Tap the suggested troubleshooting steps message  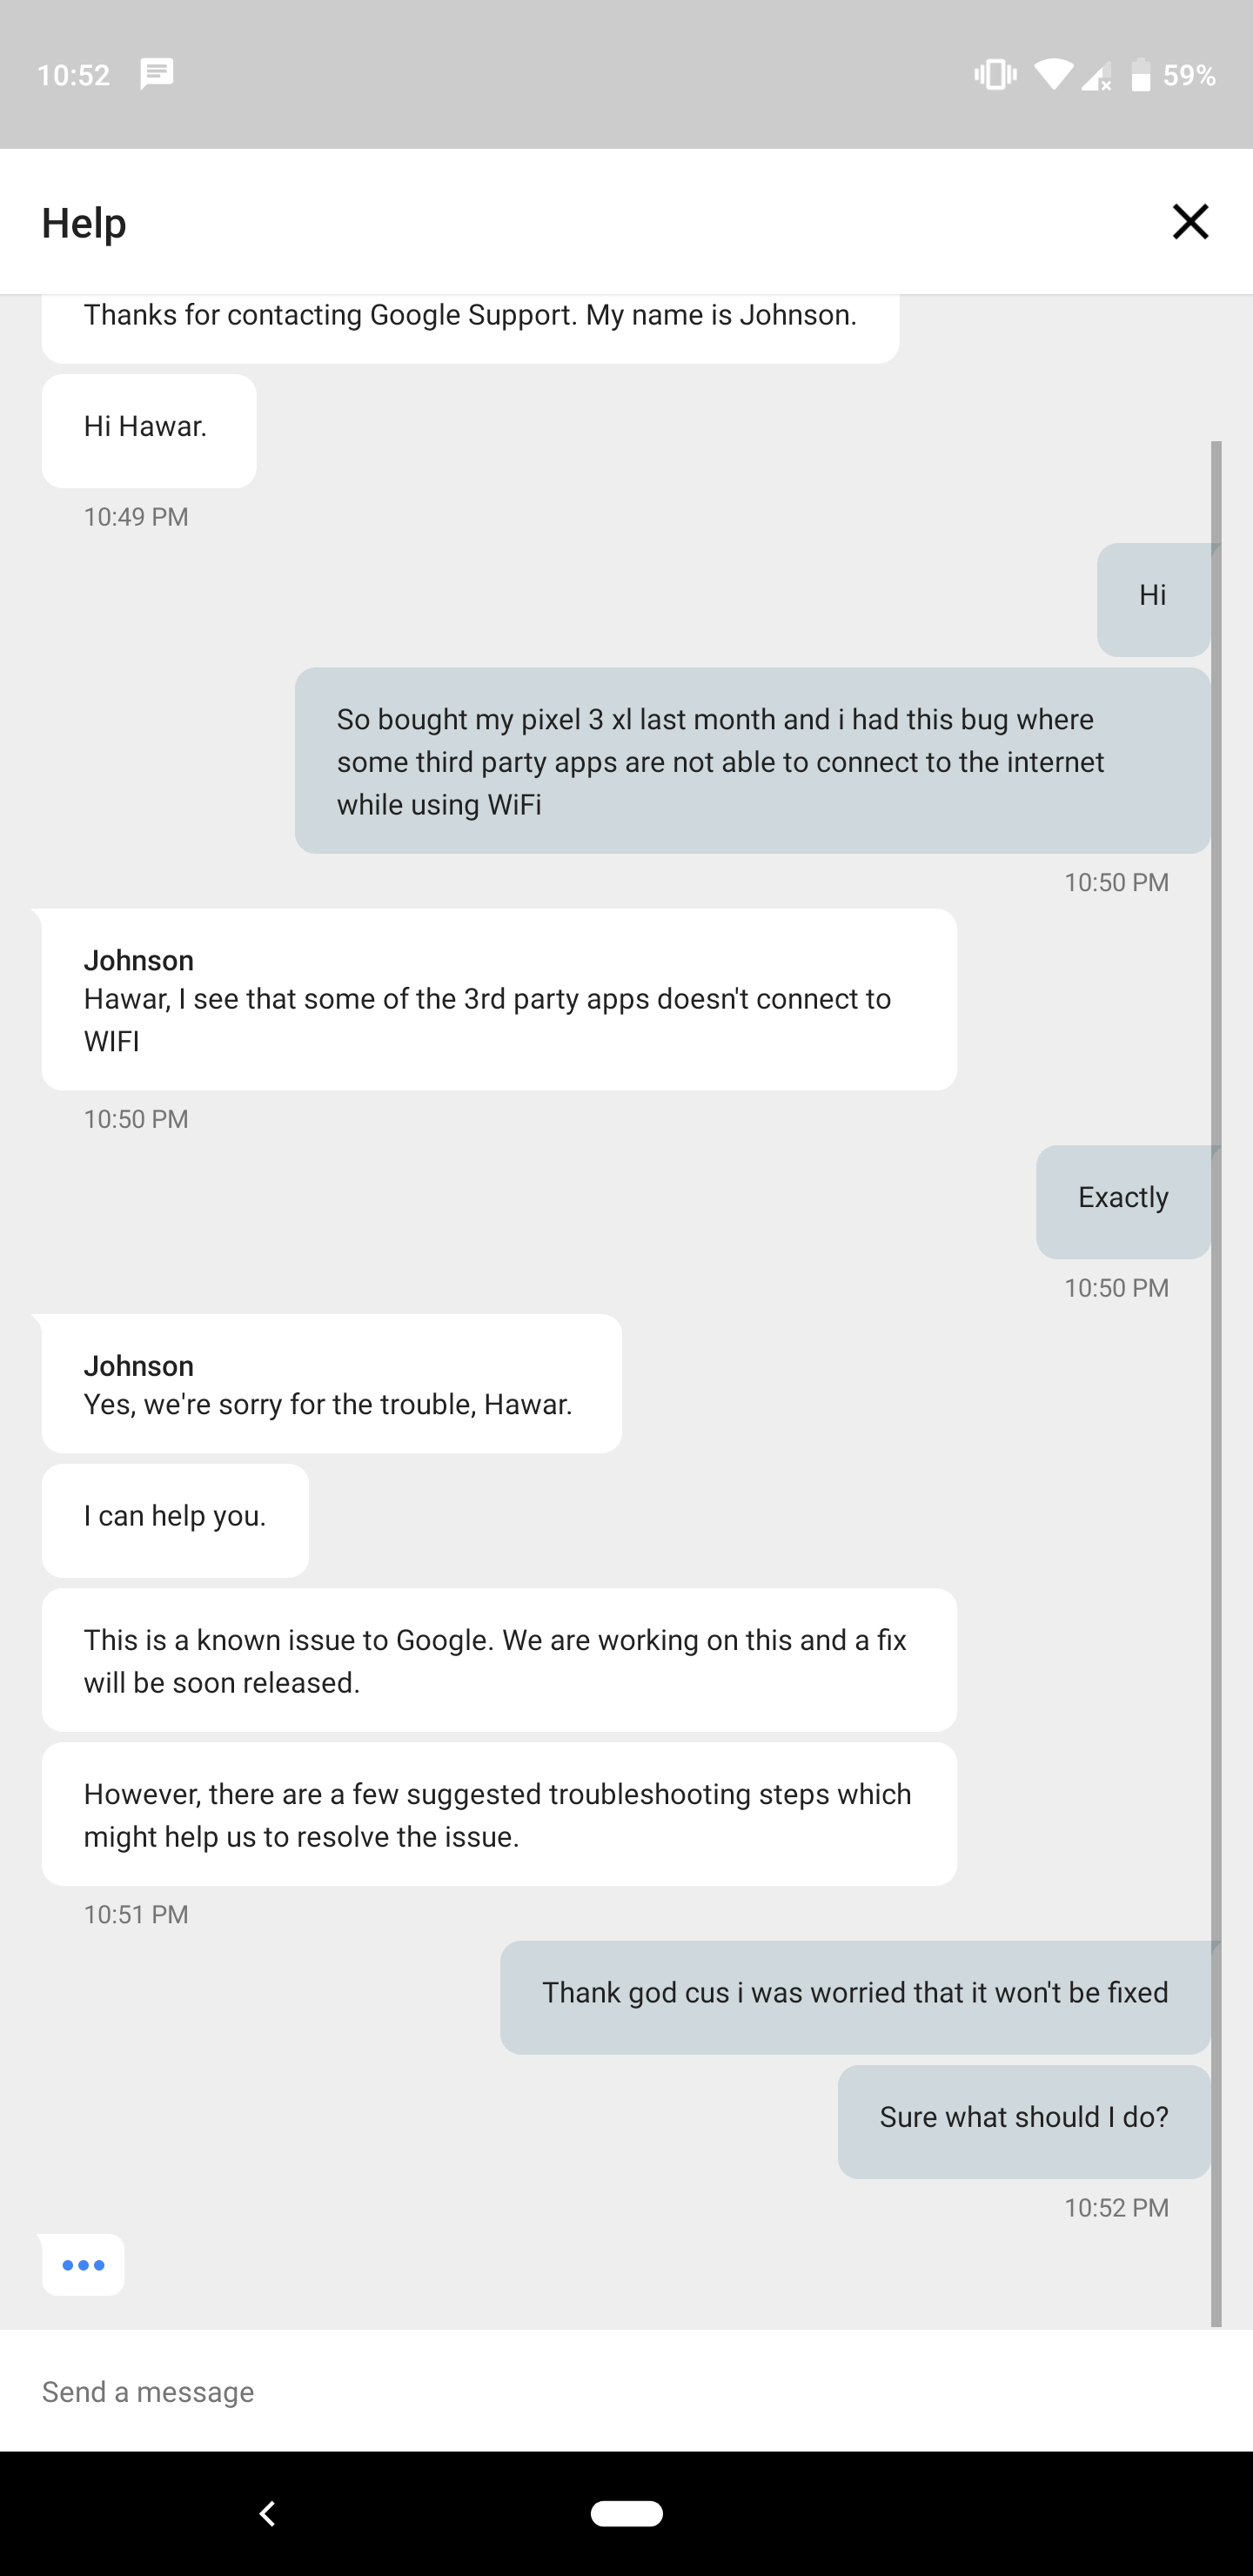click(x=498, y=1815)
